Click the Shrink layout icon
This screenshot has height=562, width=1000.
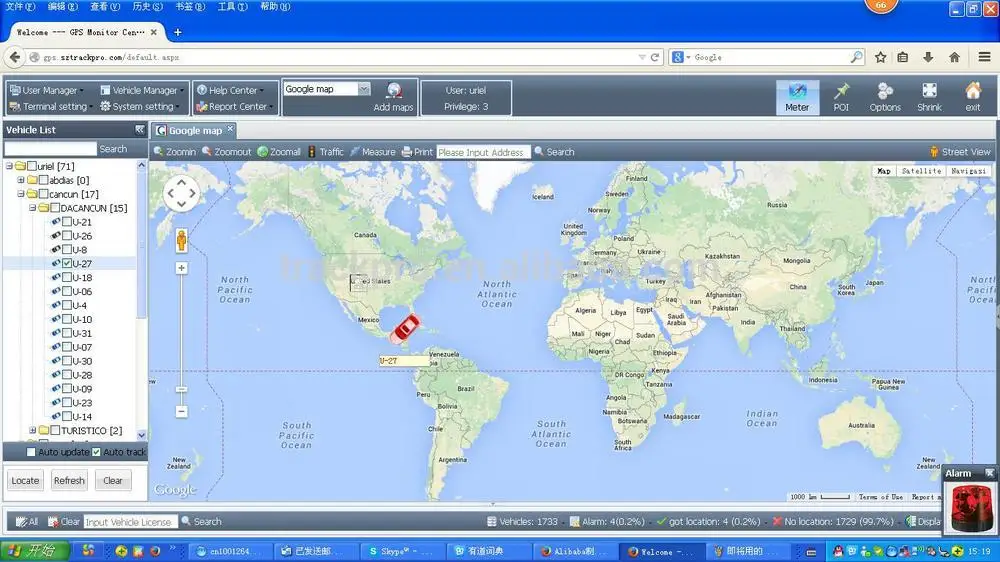pyautogui.click(x=929, y=97)
